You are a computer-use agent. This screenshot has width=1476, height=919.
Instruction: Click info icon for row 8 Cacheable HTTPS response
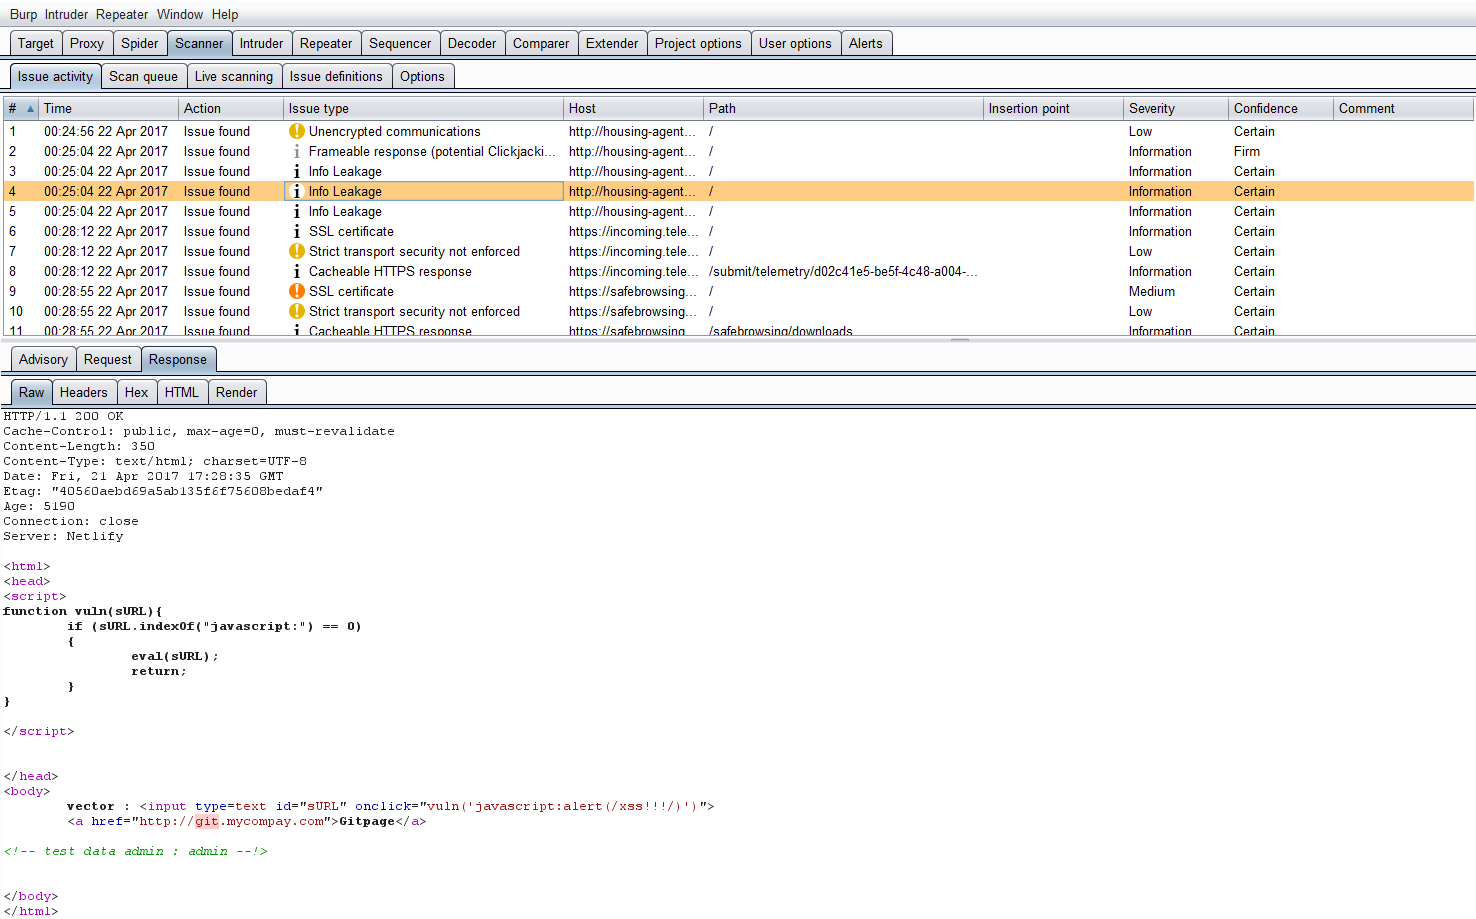click(297, 271)
